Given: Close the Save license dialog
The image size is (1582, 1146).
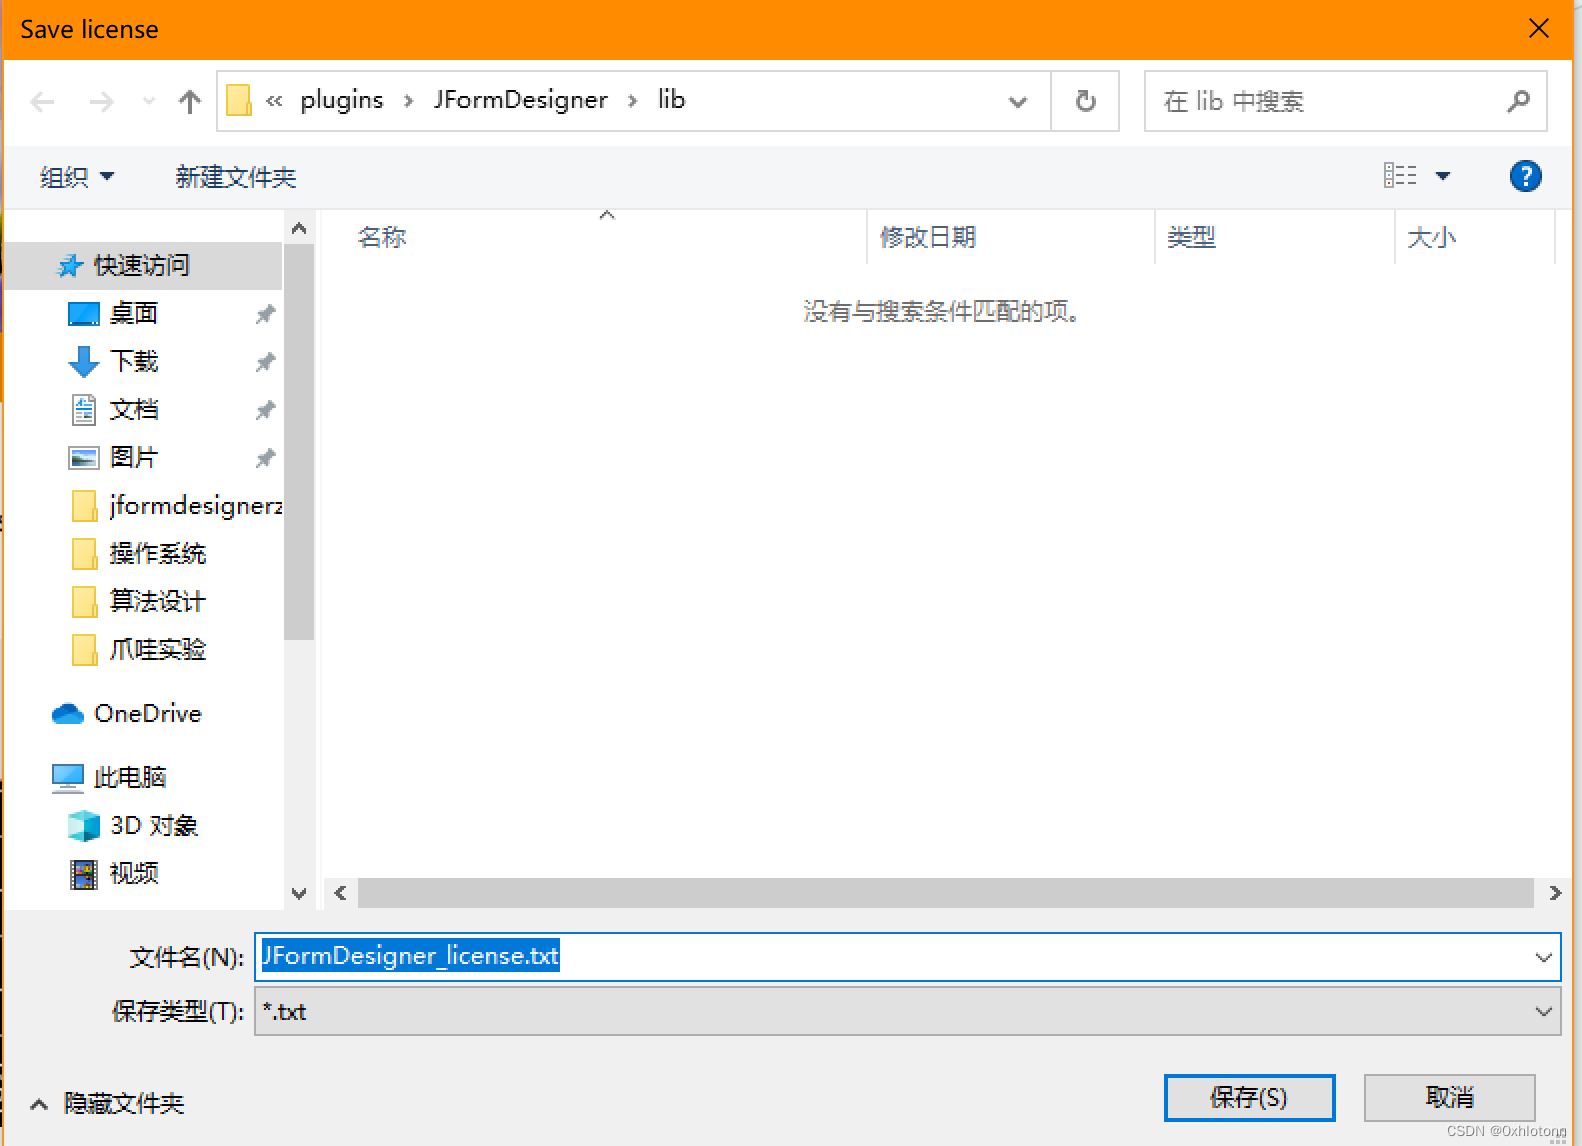Looking at the screenshot, I should tap(1539, 29).
